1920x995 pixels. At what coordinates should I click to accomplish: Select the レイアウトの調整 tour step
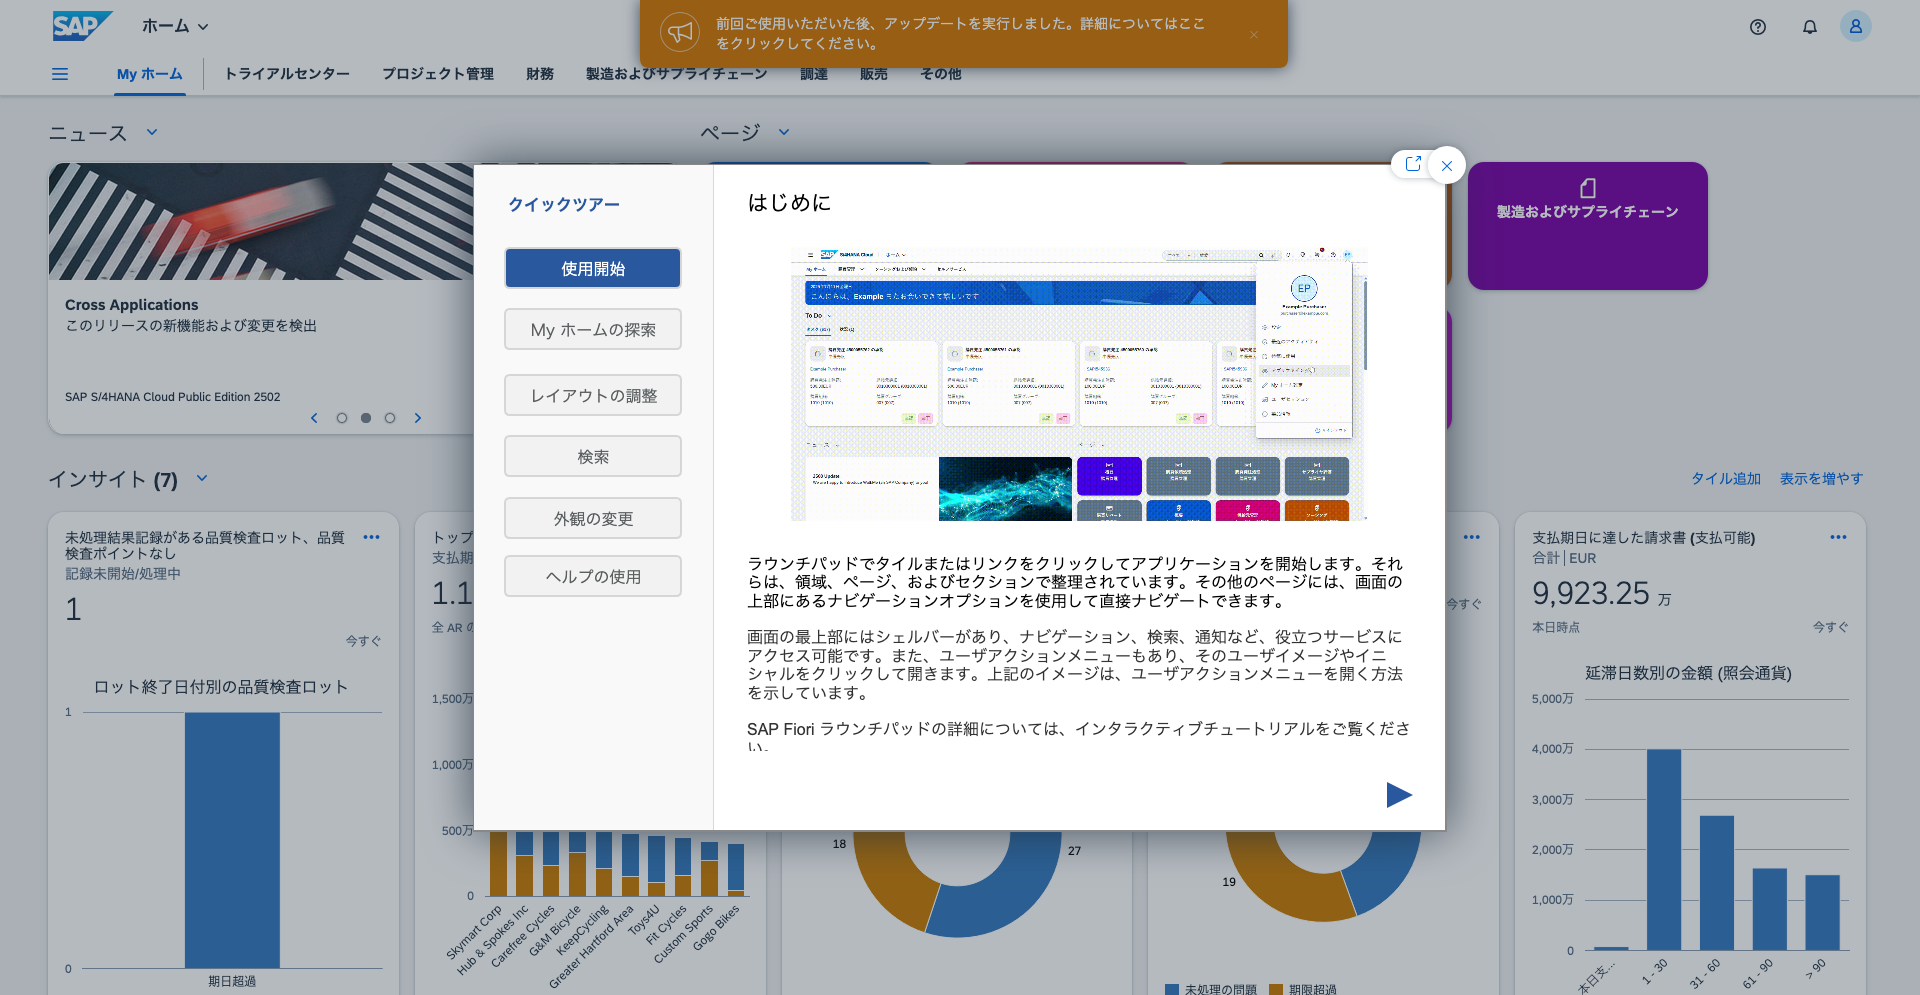pos(593,395)
